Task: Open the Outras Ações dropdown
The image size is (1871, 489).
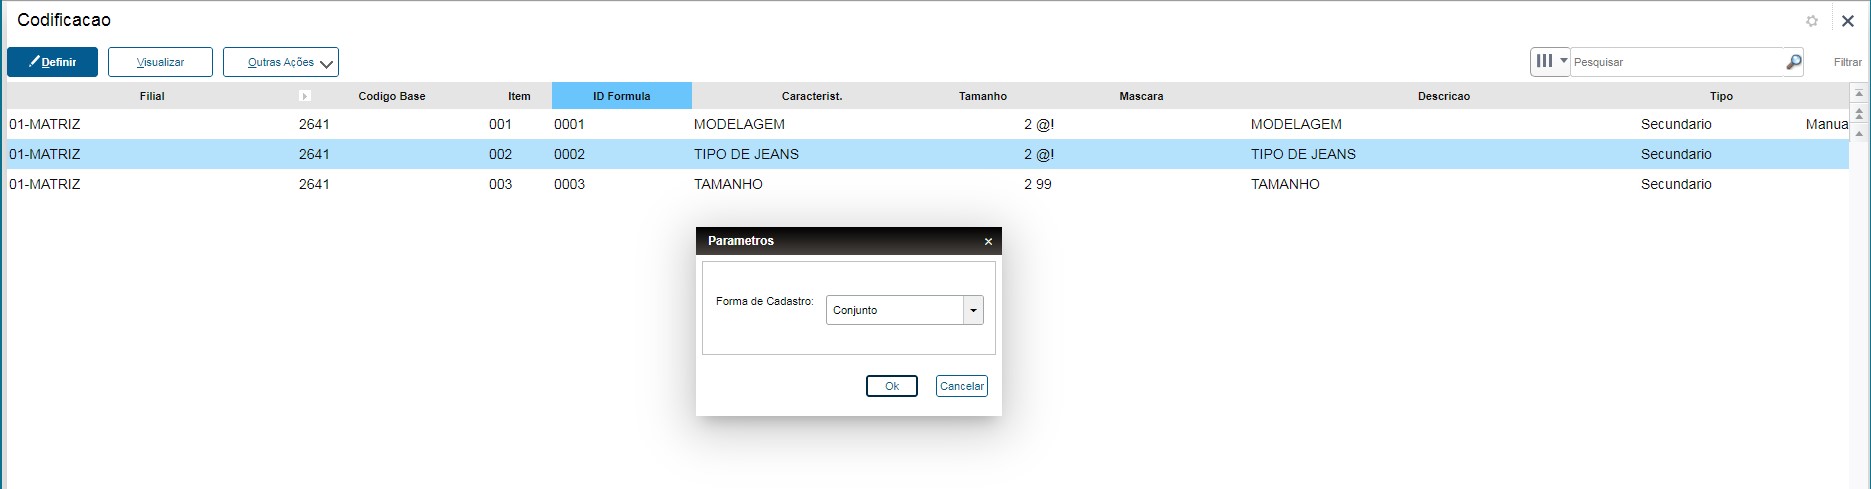Action: 281,62
